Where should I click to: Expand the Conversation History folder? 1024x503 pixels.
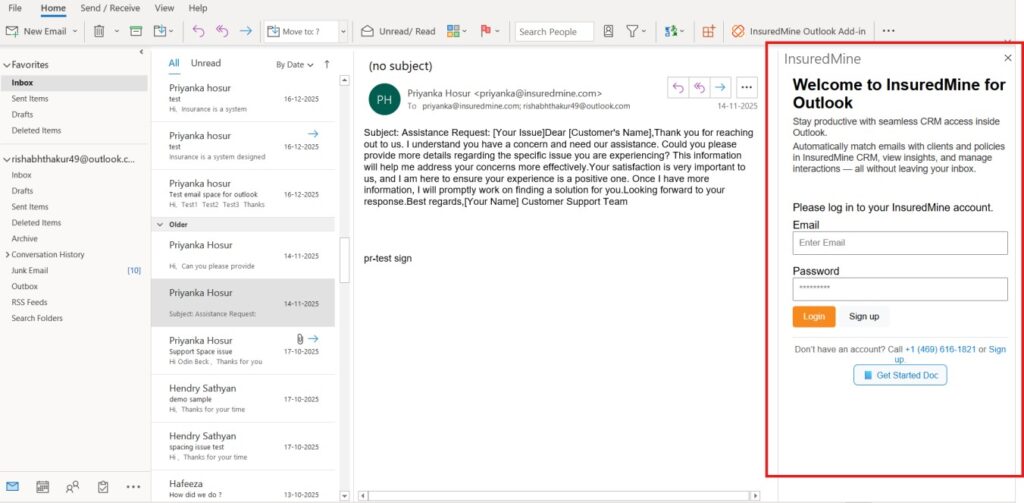[5, 255]
